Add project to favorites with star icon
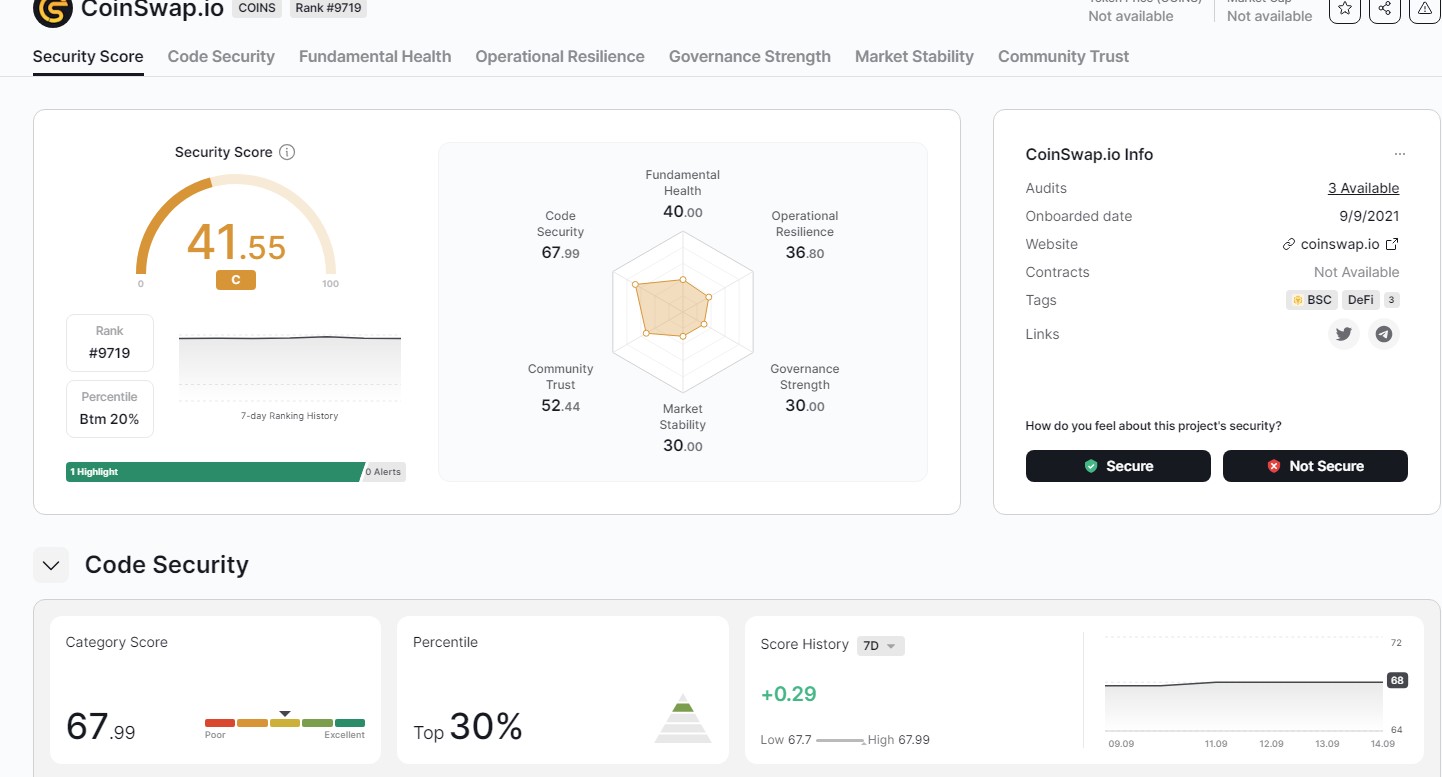 click(1345, 8)
